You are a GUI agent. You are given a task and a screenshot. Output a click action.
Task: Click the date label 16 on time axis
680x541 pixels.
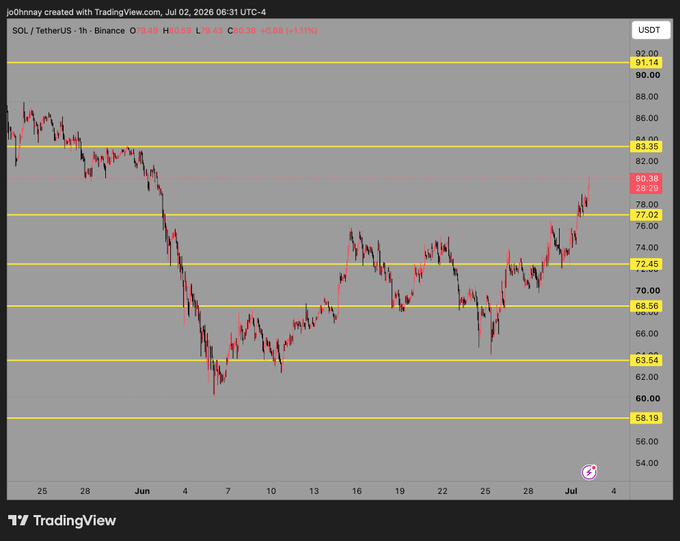(x=356, y=491)
